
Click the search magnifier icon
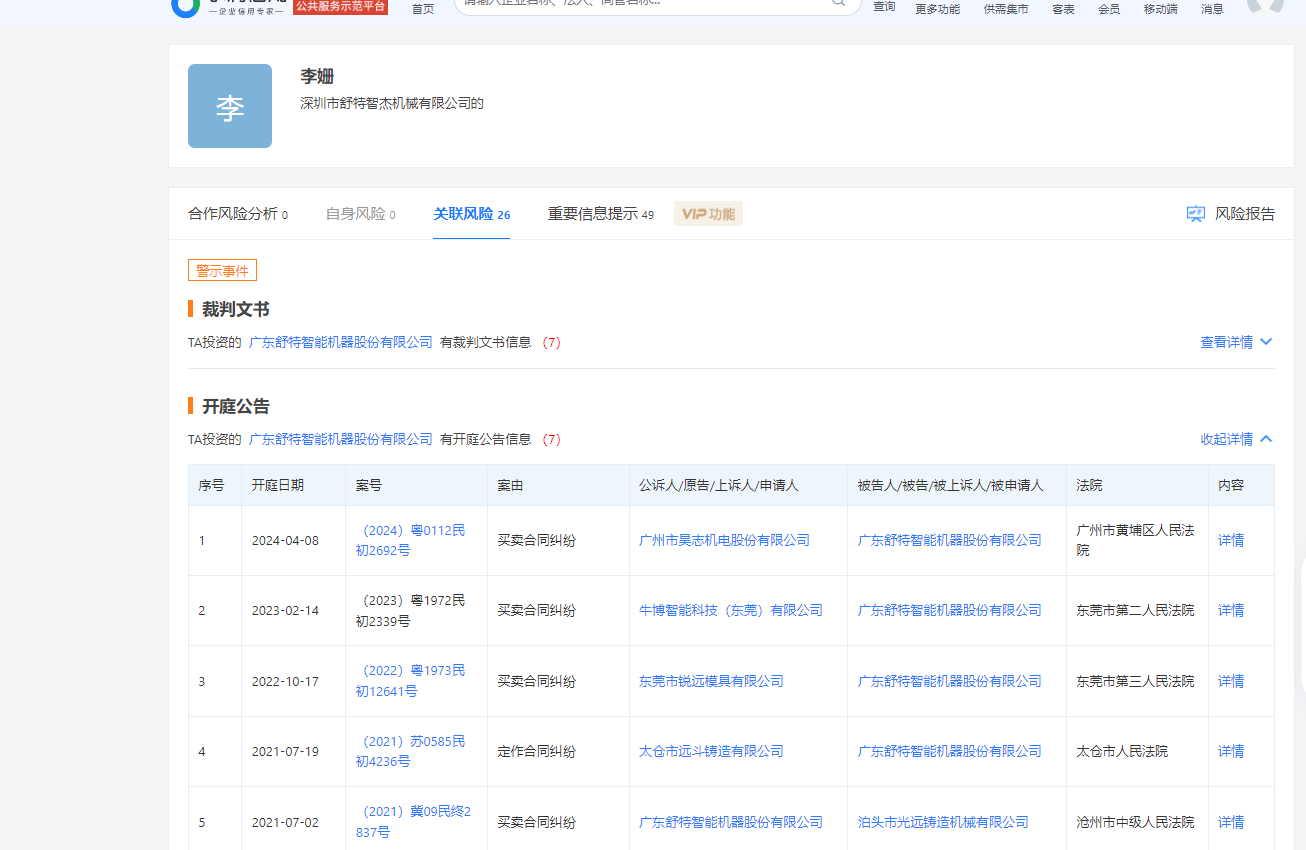tap(839, 3)
